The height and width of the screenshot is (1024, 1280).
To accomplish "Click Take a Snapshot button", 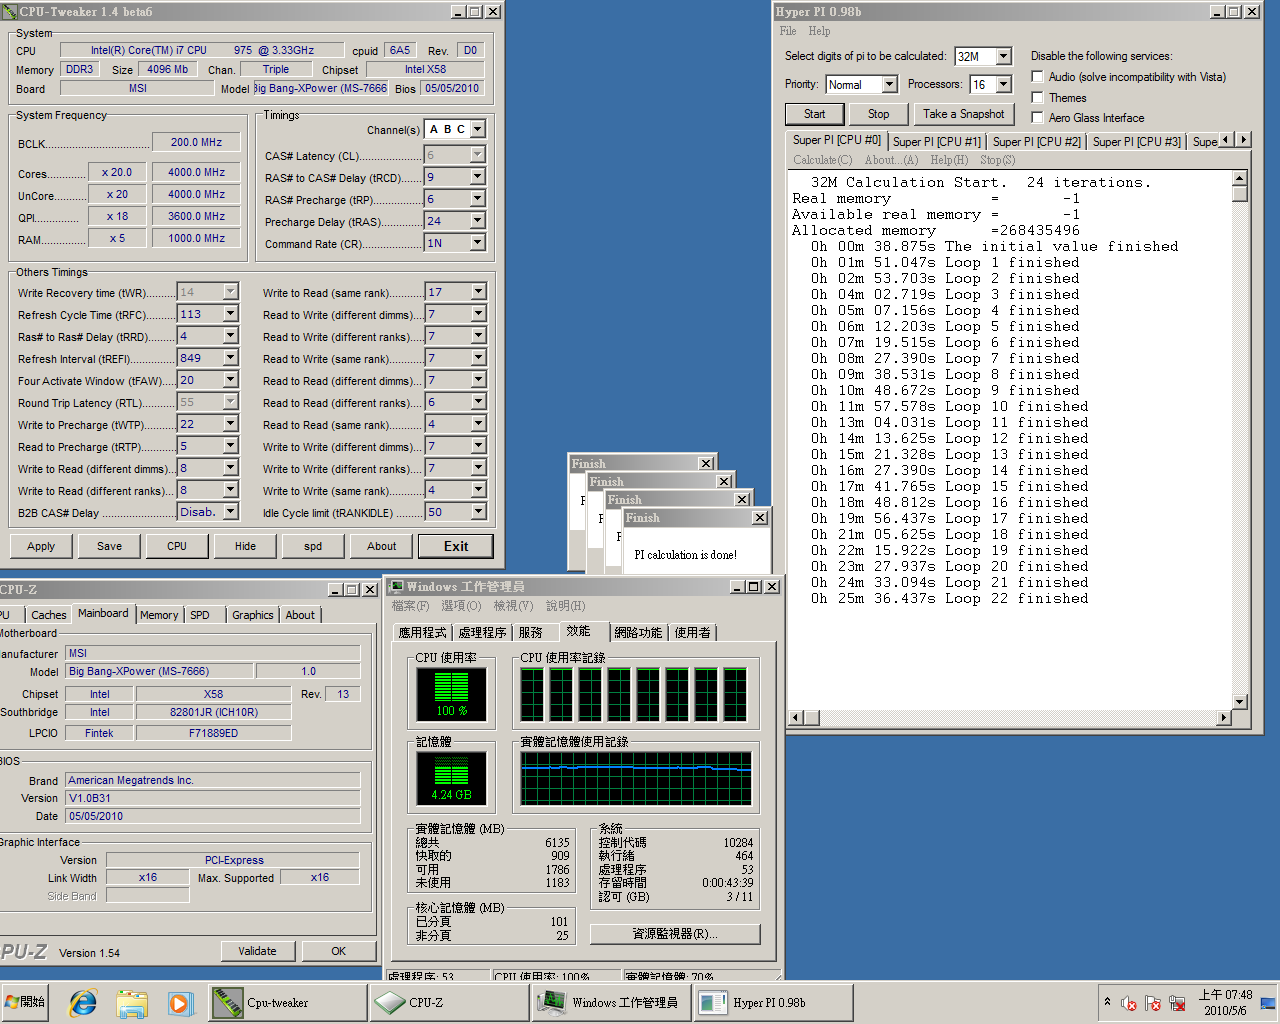I will 964,114.
